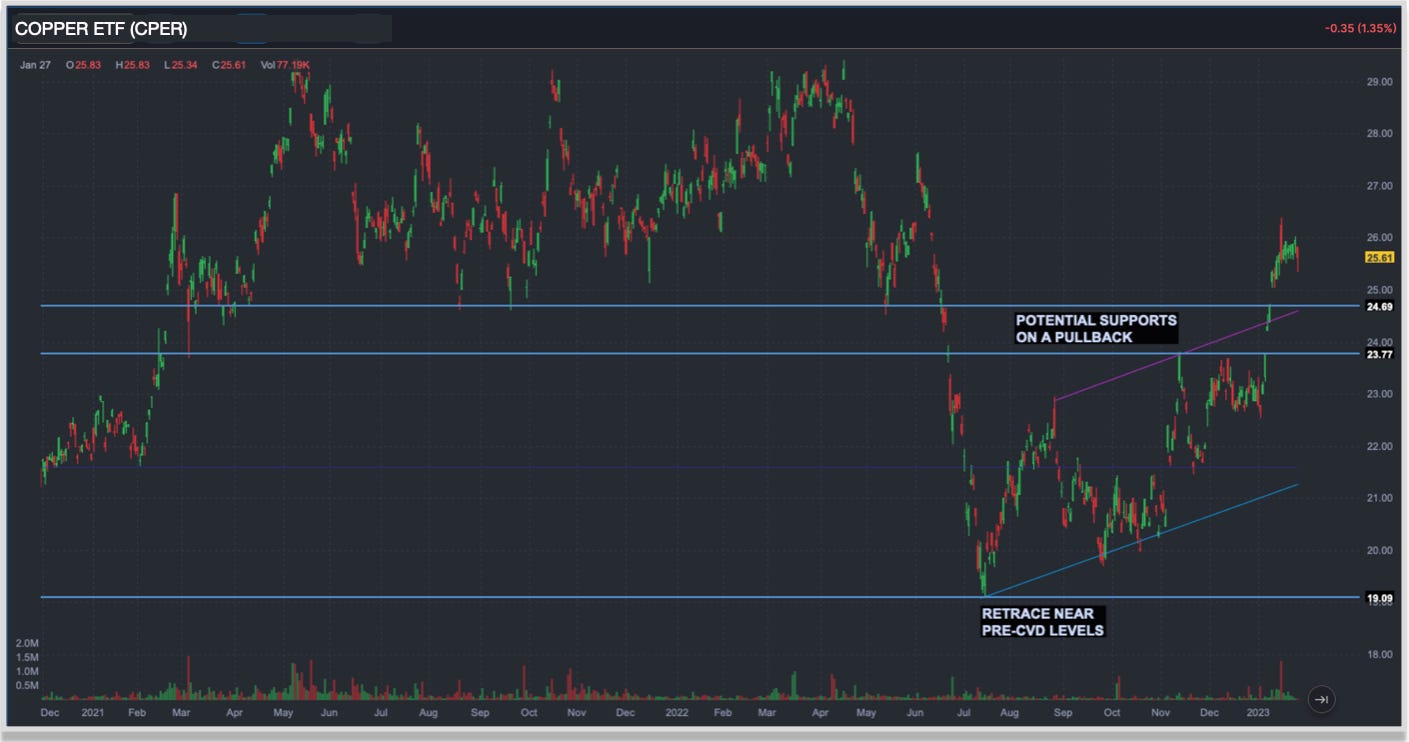Select the COPPER ETF (CPER) title
This screenshot has height=742, width=1409.
click(101, 29)
